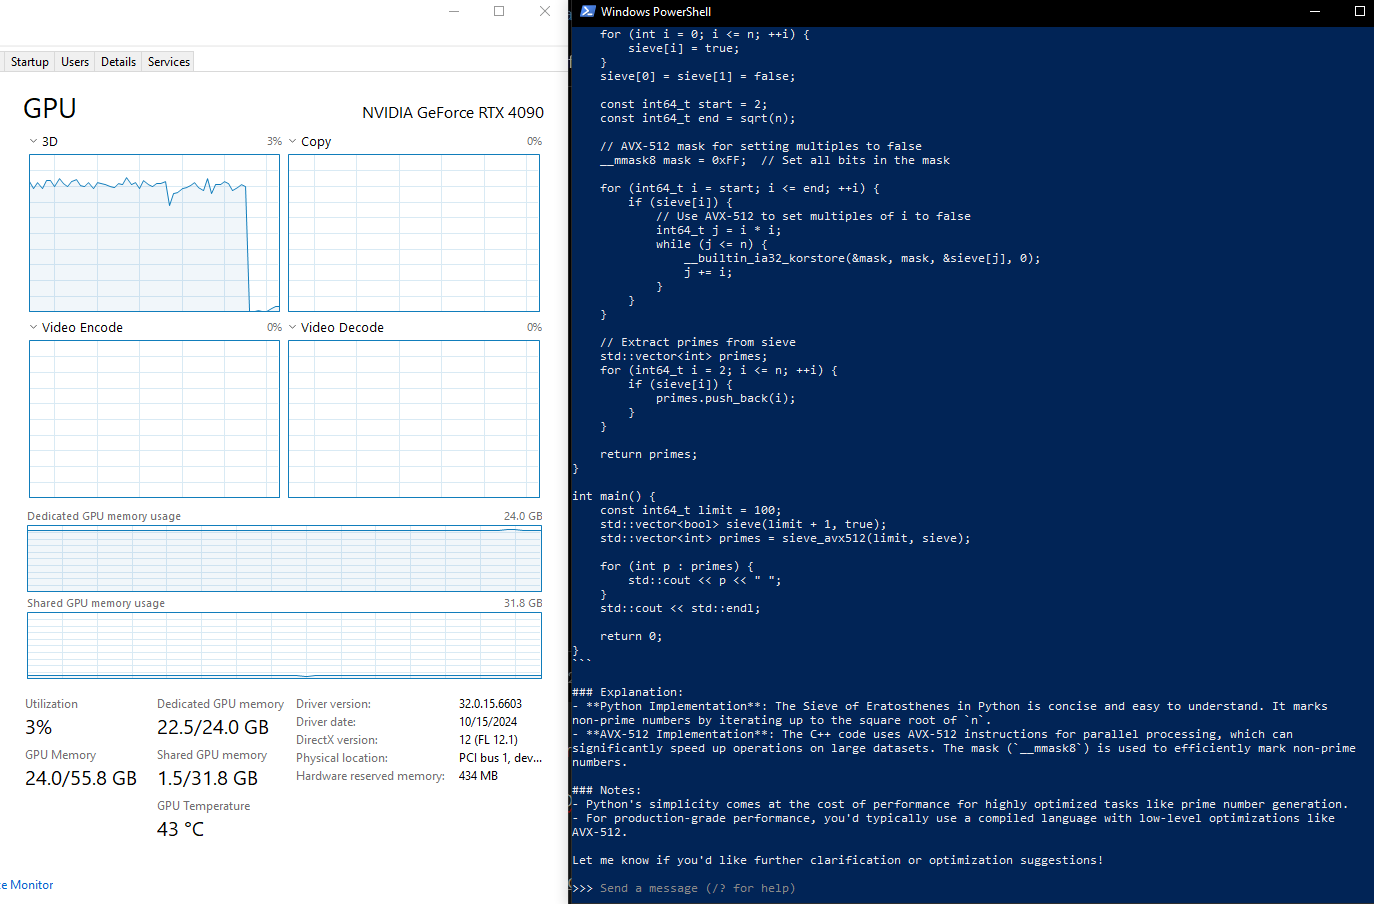Click the 3% utilization value
This screenshot has width=1374, height=904.
(39, 727)
